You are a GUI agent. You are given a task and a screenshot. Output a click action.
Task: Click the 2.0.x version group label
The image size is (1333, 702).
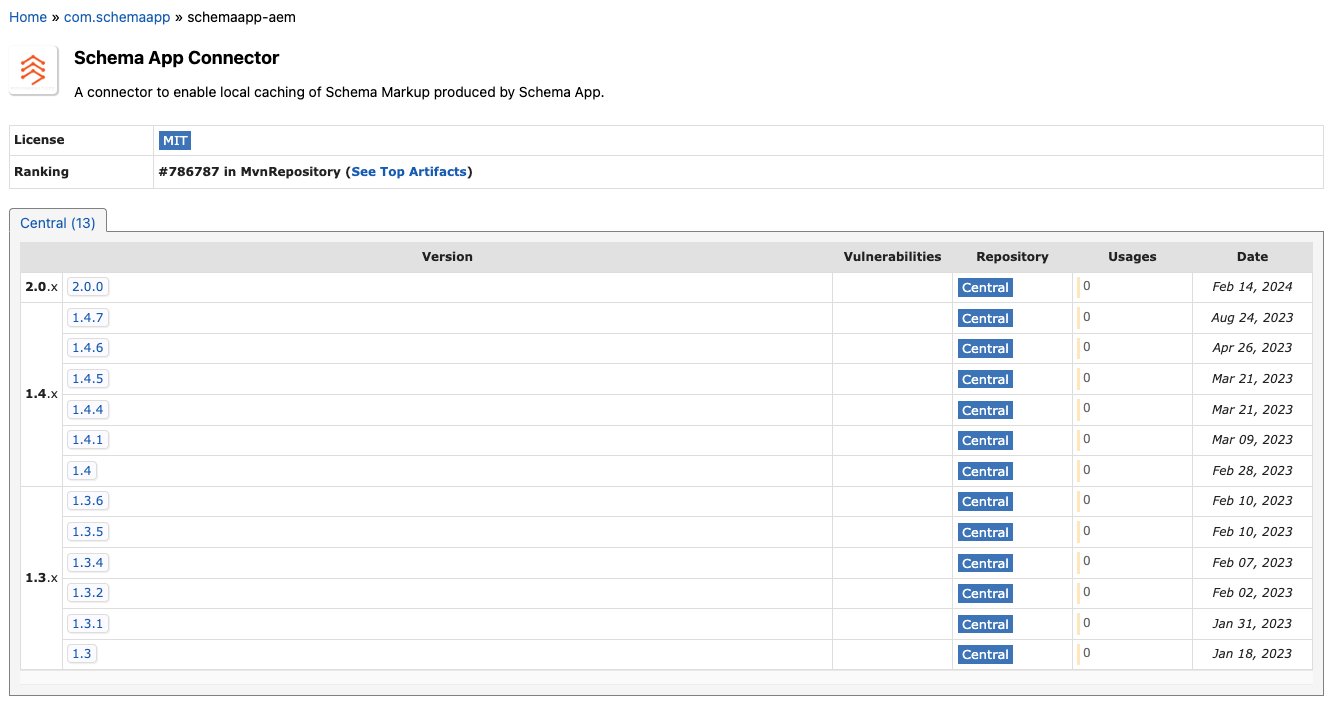point(41,287)
